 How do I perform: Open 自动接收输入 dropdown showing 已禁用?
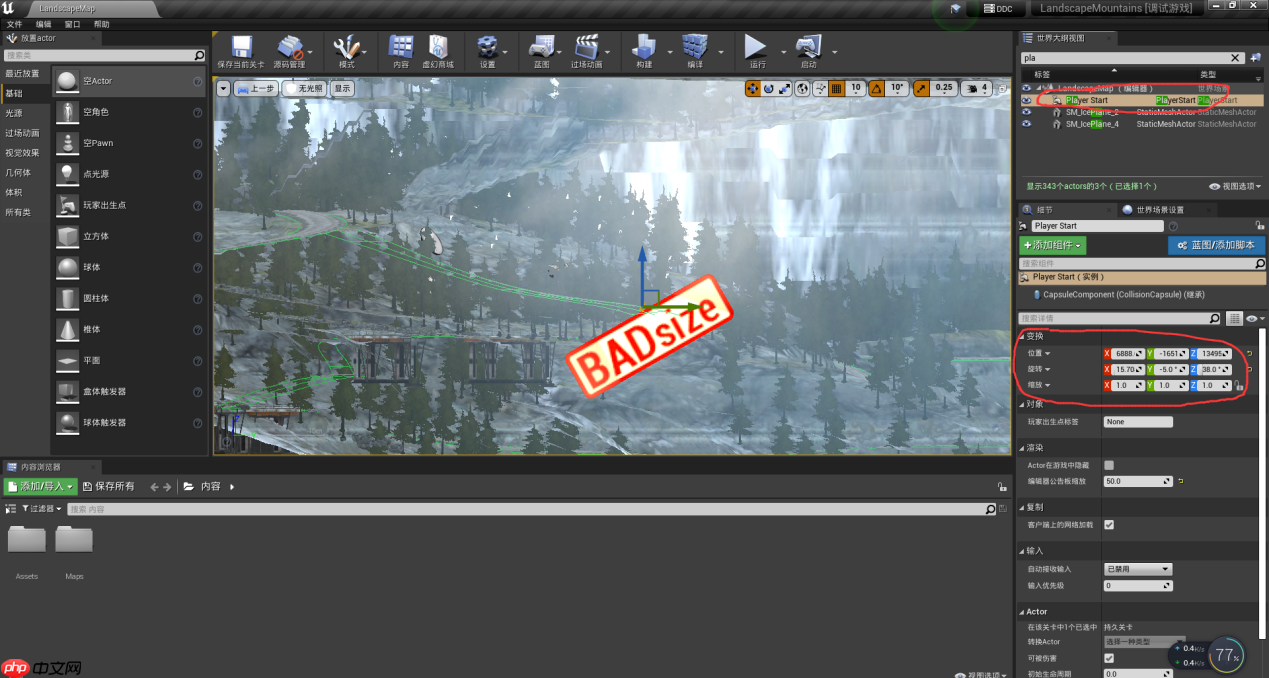pos(1138,569)
